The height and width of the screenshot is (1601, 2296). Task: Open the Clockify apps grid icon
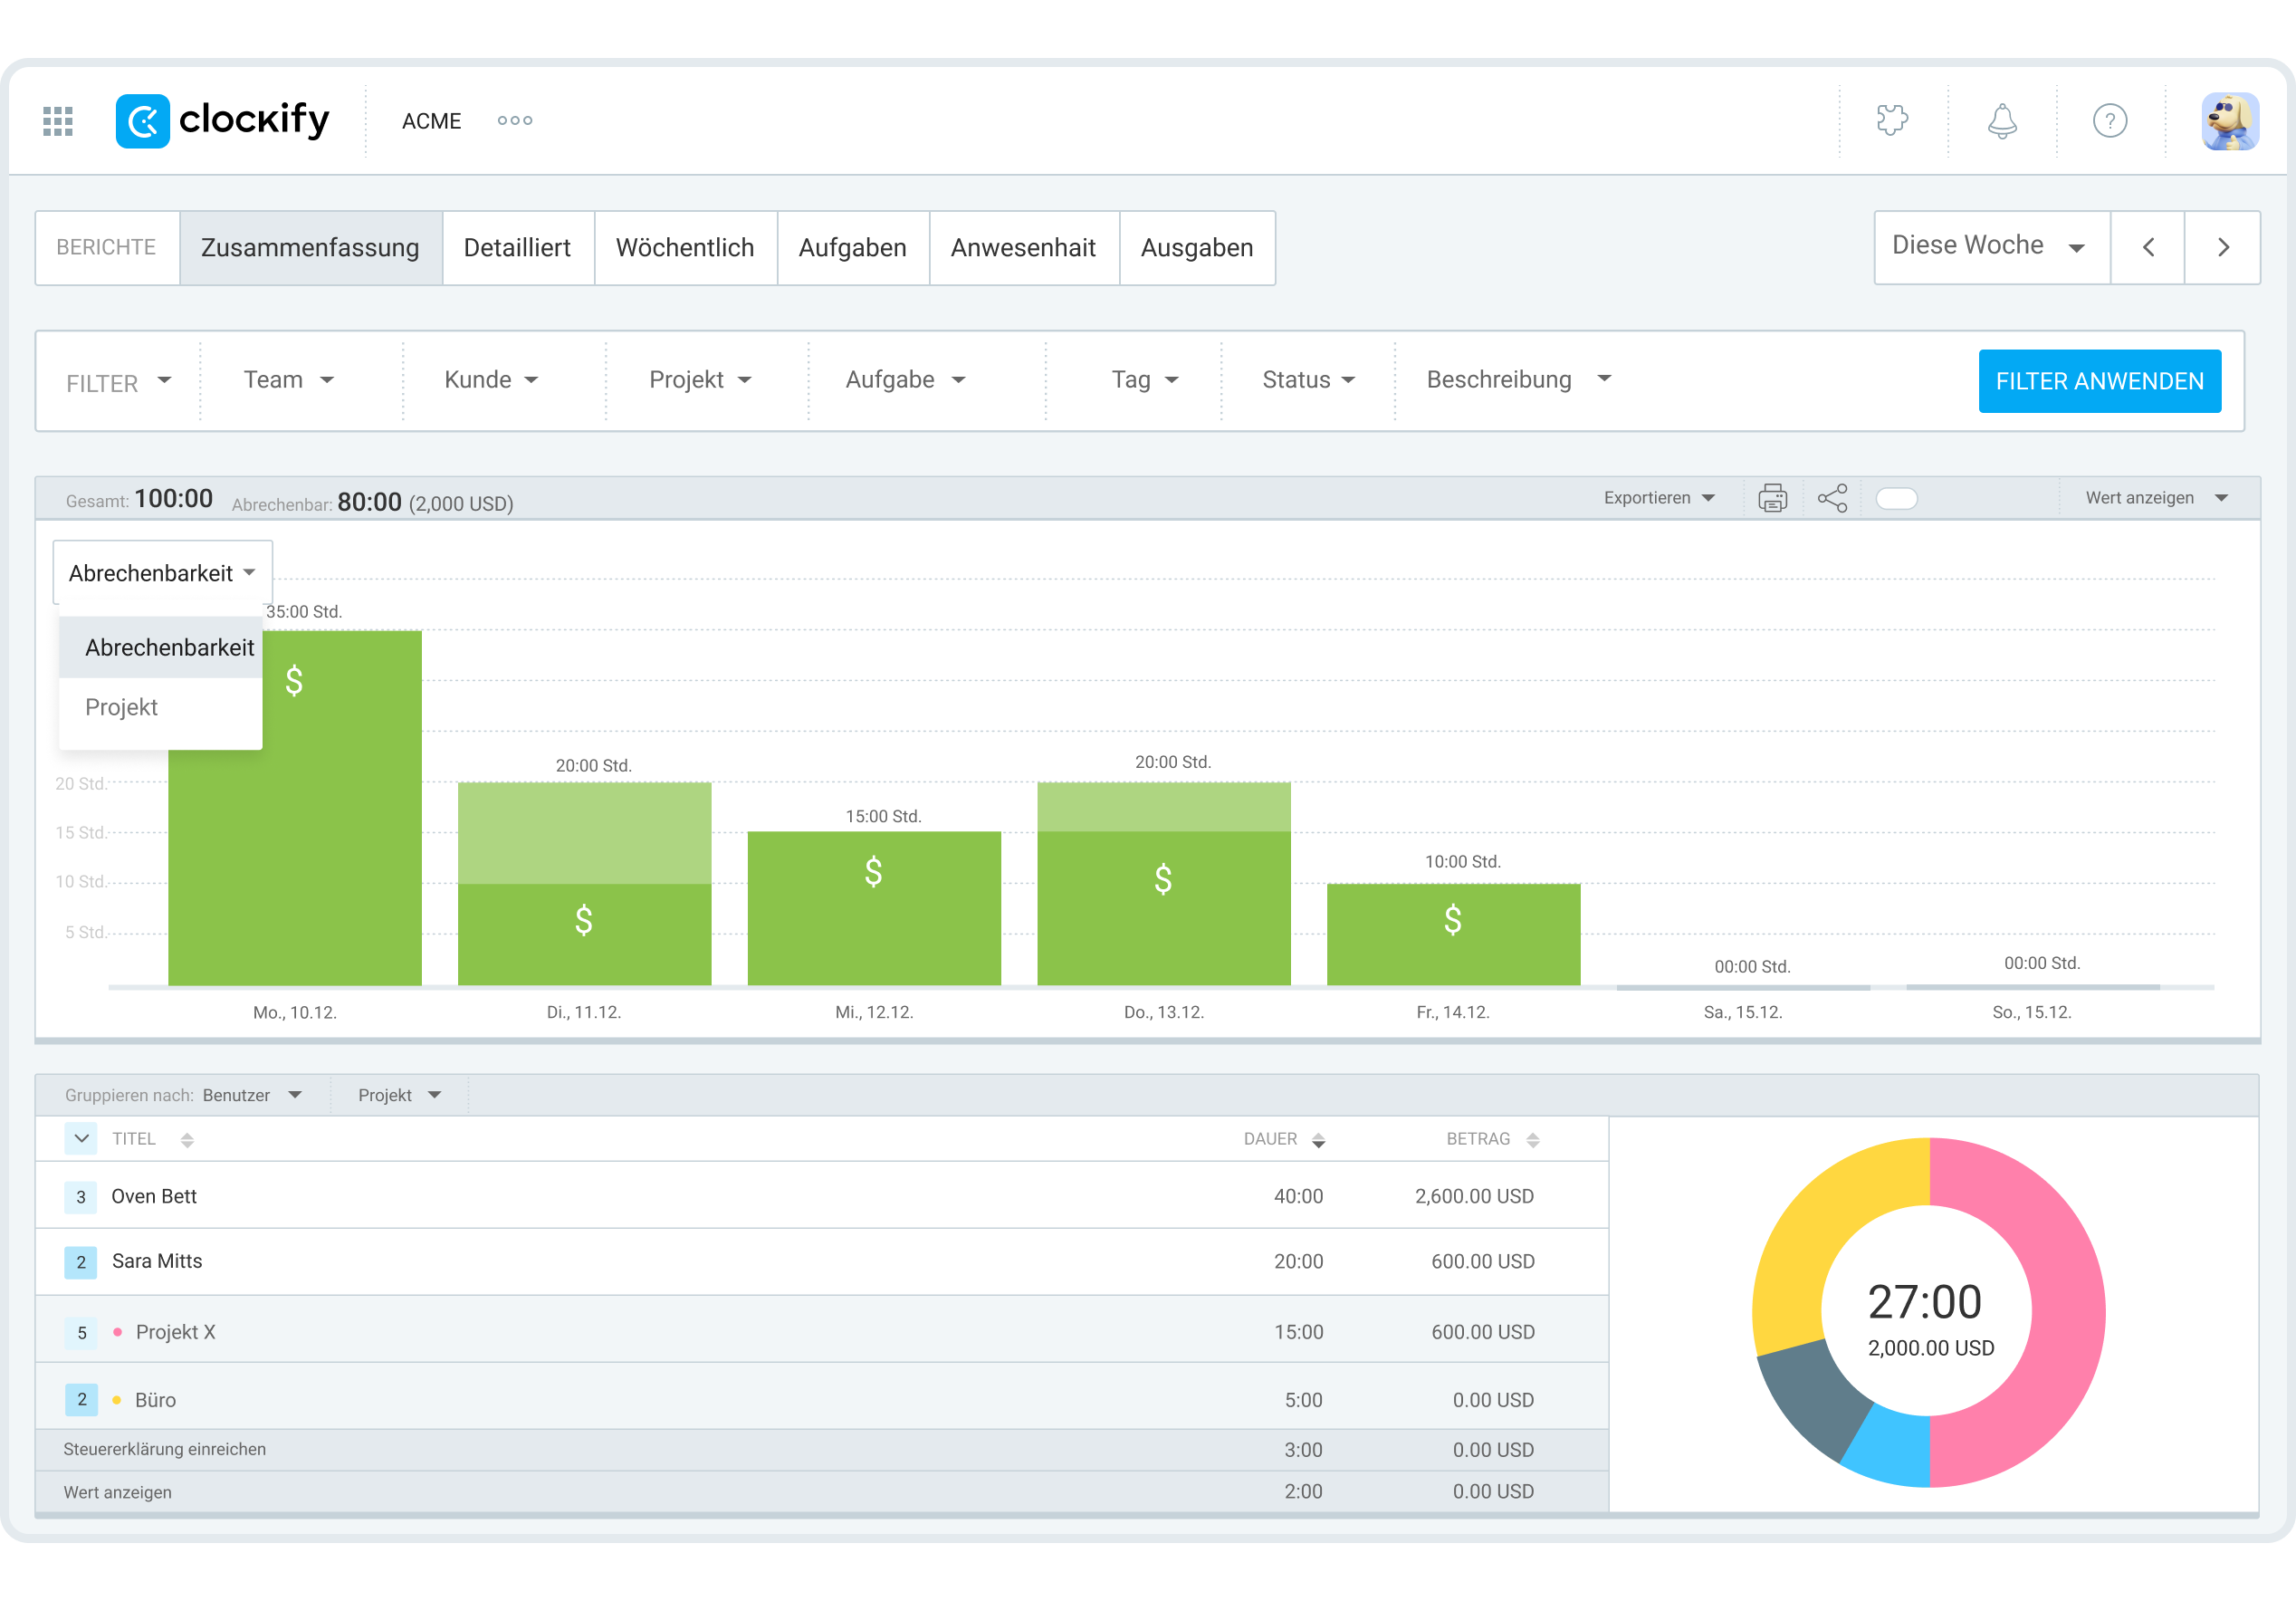click(x=57, y=120)
